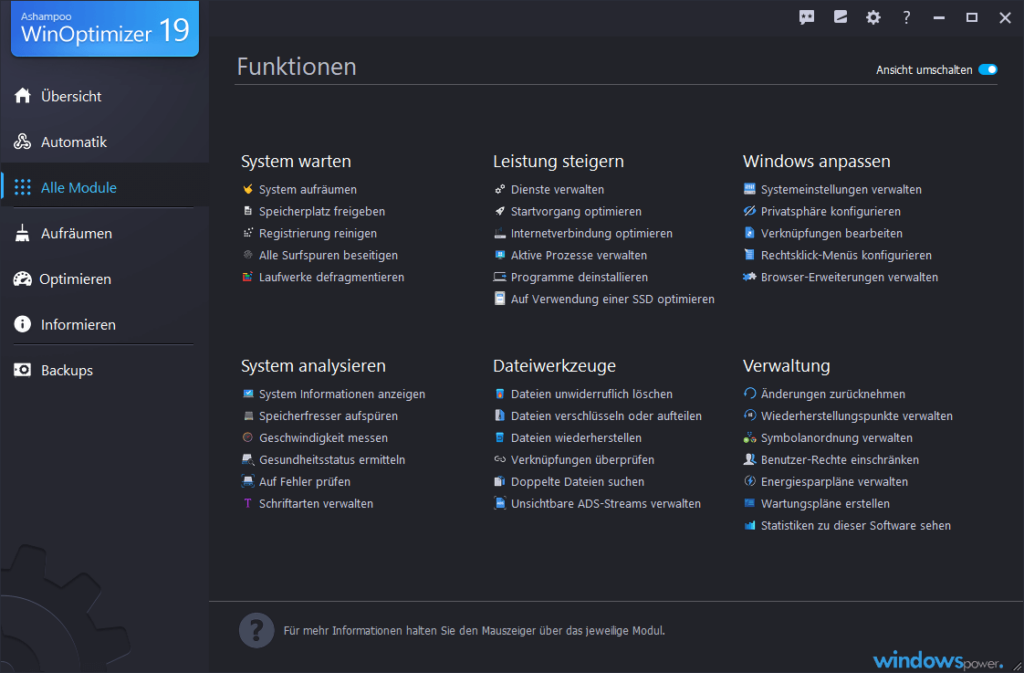Click the large question mark info icon
This screenshot has height=673, width=1024.
point(256,631)
